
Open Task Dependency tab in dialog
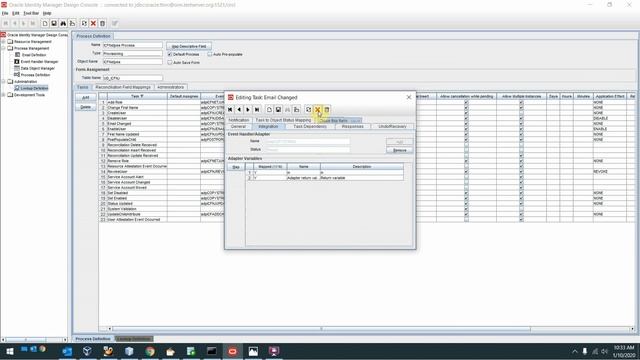point(310,127)
